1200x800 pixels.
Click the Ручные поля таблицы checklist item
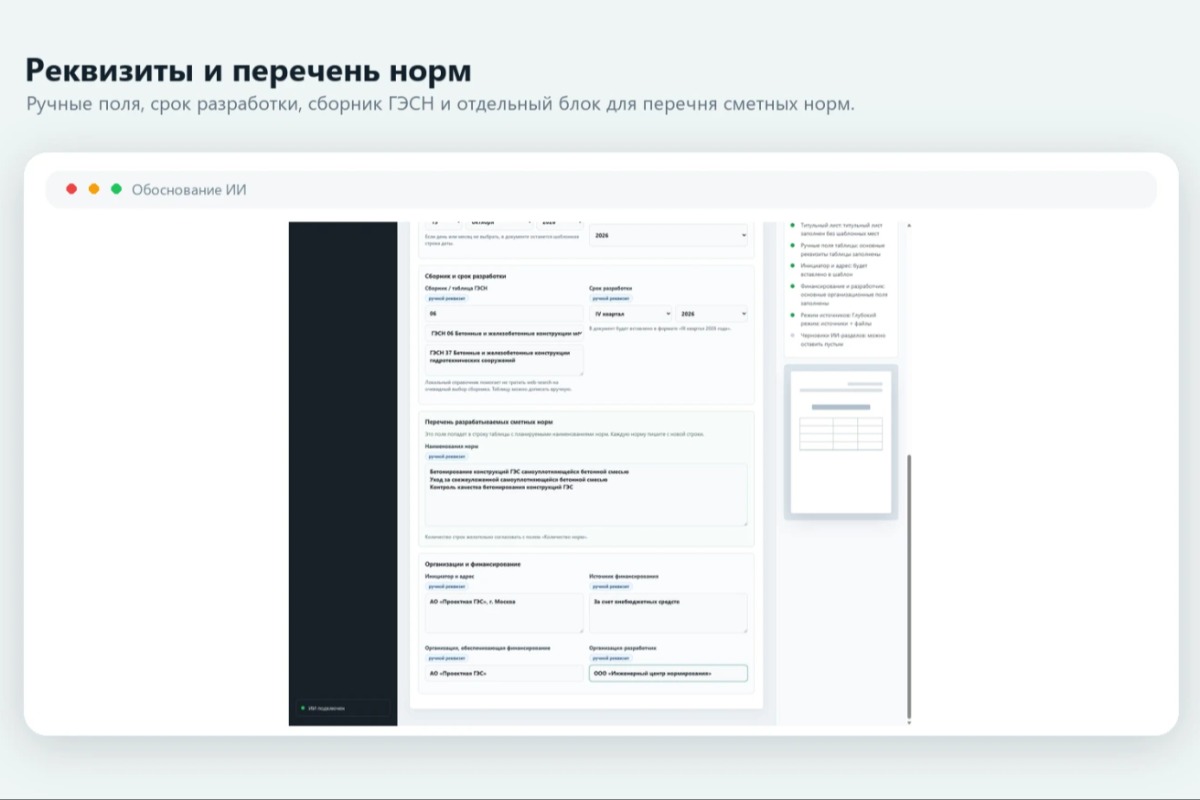838,248
